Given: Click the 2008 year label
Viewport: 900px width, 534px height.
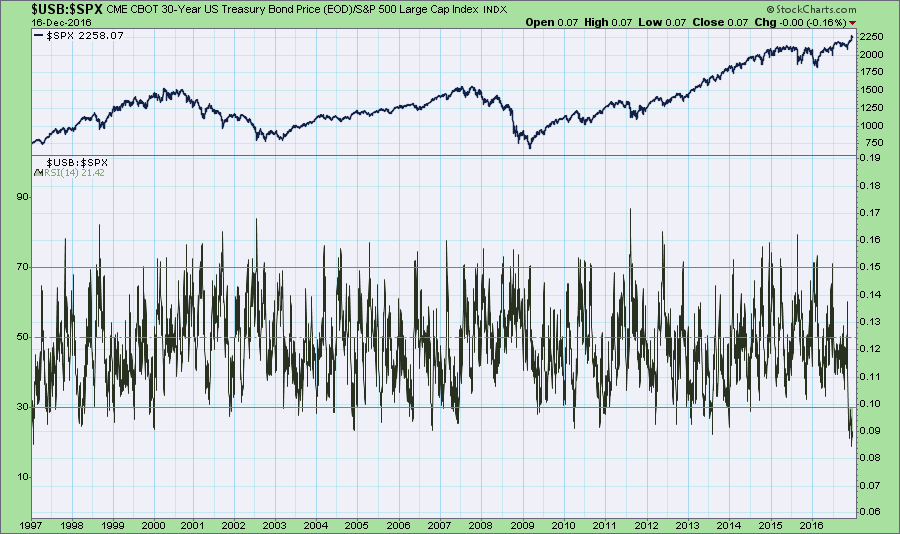Looking at the screenshot, I should (480, 525).
